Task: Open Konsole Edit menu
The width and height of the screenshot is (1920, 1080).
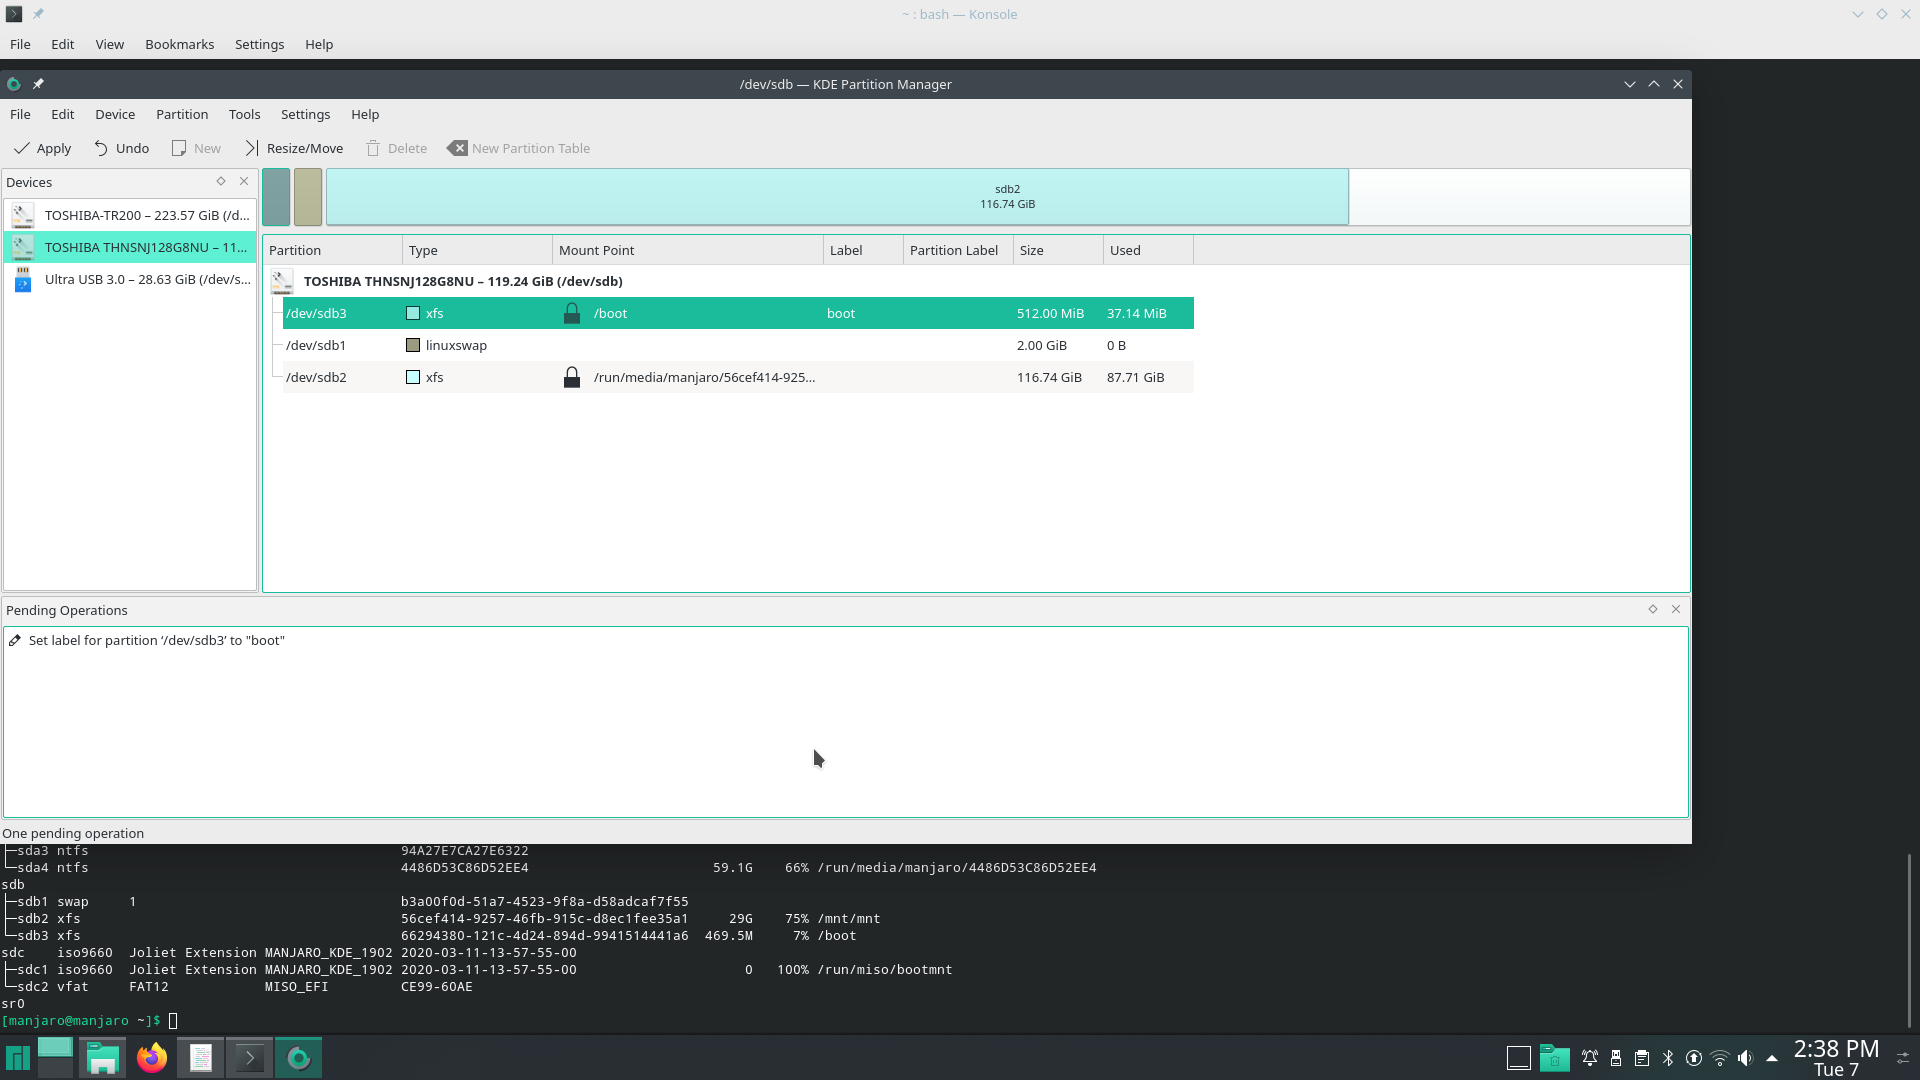Action: point(63,44)
